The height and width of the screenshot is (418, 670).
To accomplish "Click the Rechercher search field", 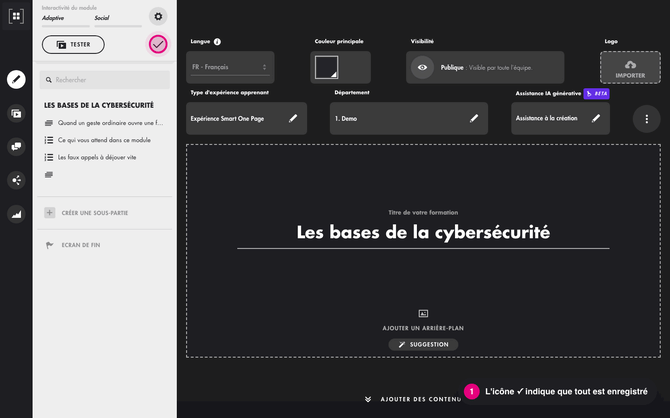I will pyautogui.click(x=105, y=80).
